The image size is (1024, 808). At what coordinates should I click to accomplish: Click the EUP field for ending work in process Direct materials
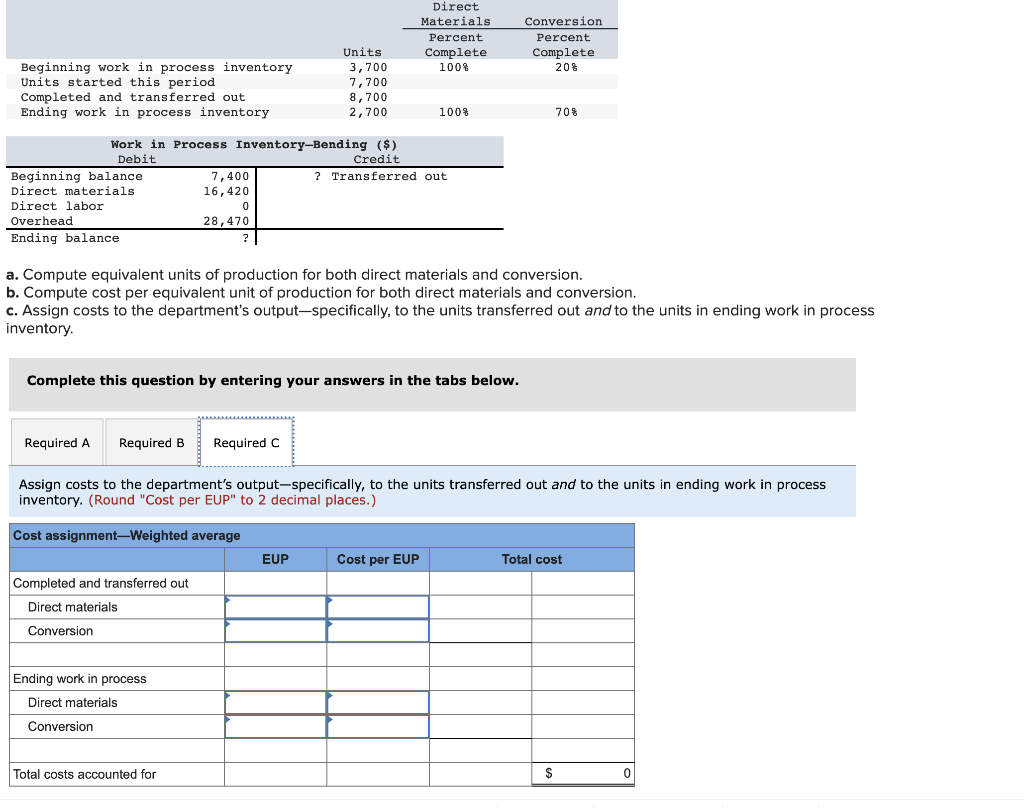pos(275,702)
